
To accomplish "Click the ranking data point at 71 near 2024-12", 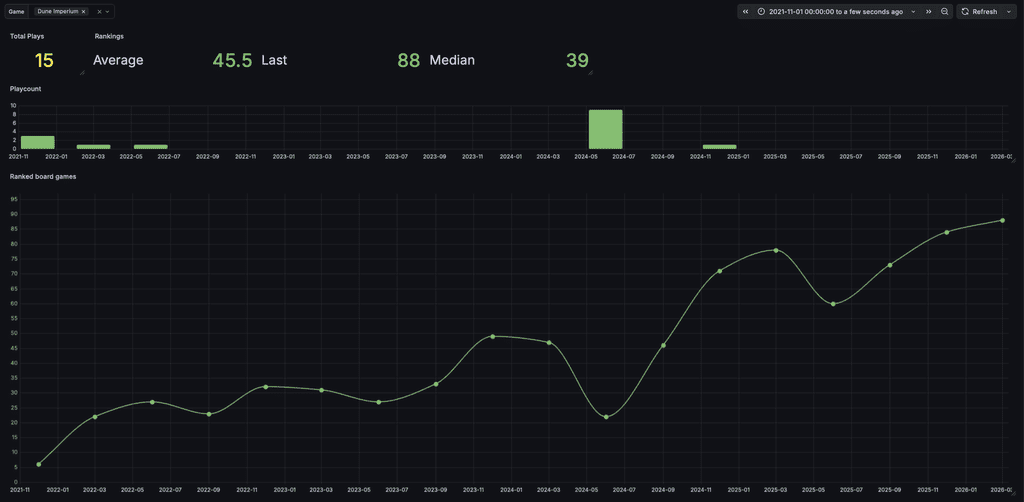I will pyautogui.click(x=720, y=271).
